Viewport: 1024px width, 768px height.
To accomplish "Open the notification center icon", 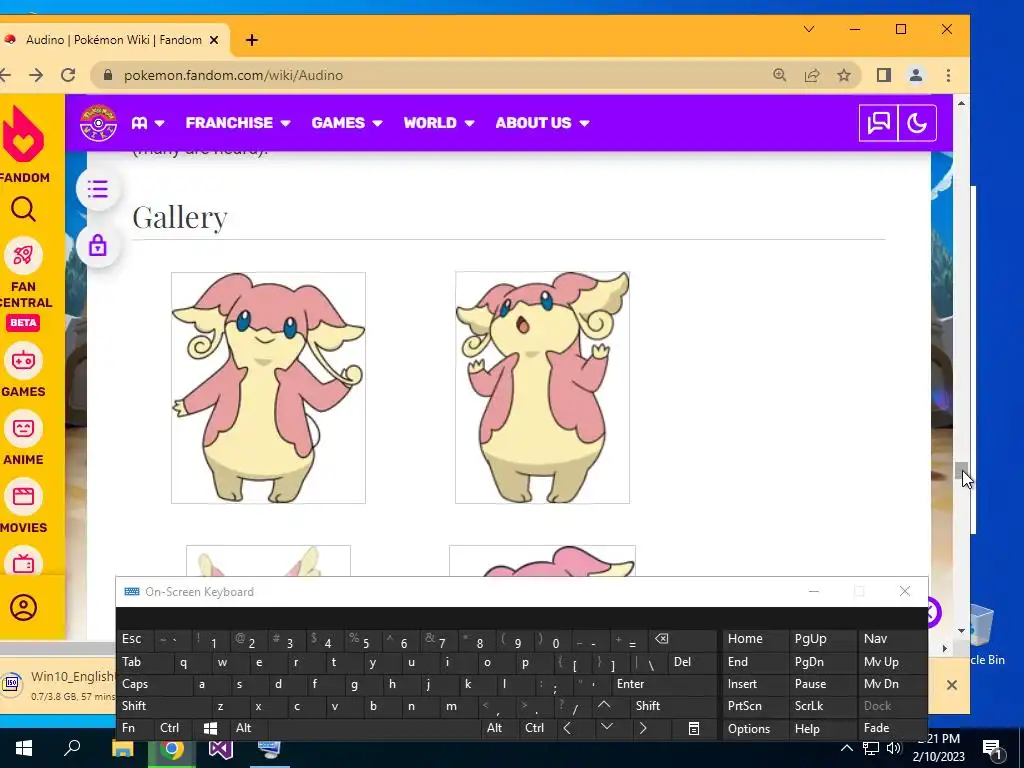I will tap(991, 748).
